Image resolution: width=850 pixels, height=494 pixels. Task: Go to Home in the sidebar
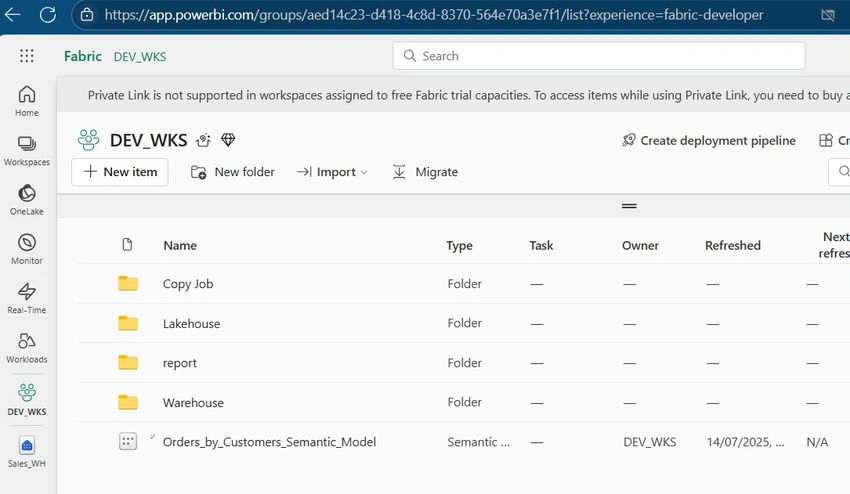[x=27, y=101]
